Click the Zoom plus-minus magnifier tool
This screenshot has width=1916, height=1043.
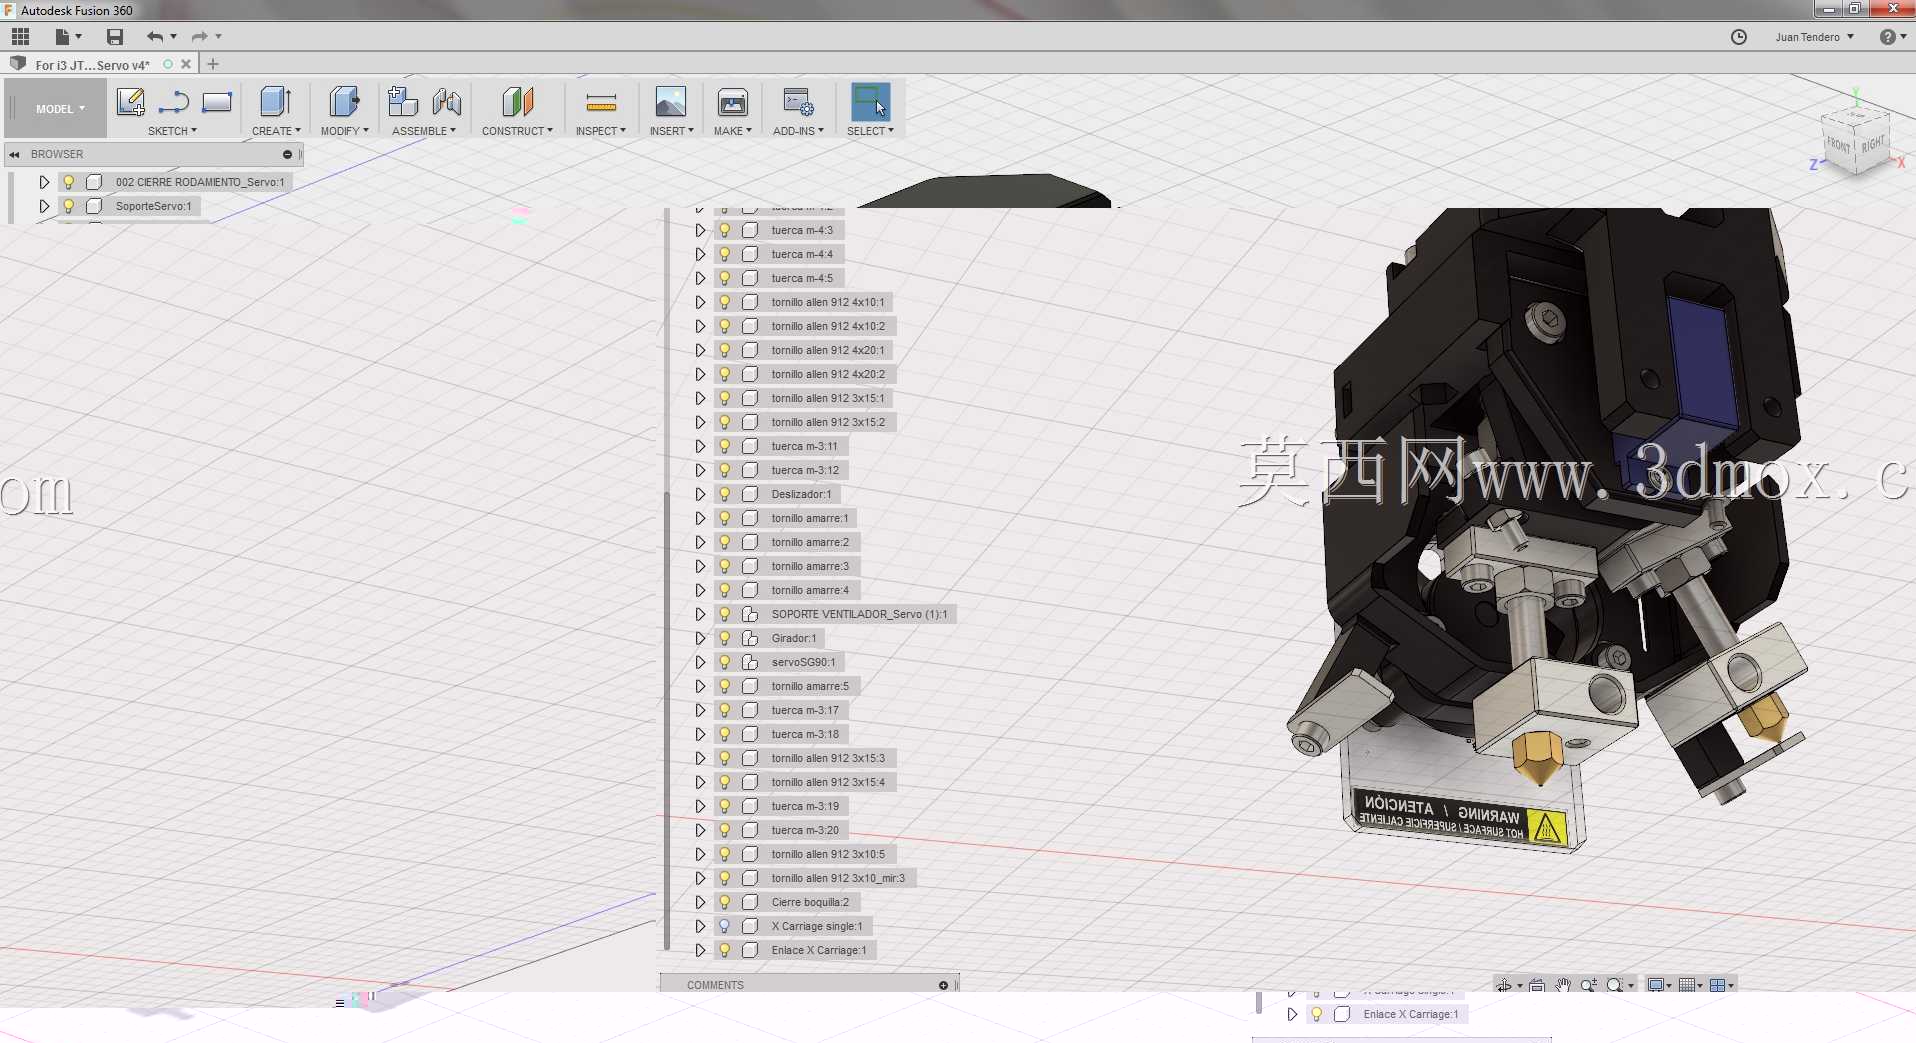click(x=1589, y=985)
